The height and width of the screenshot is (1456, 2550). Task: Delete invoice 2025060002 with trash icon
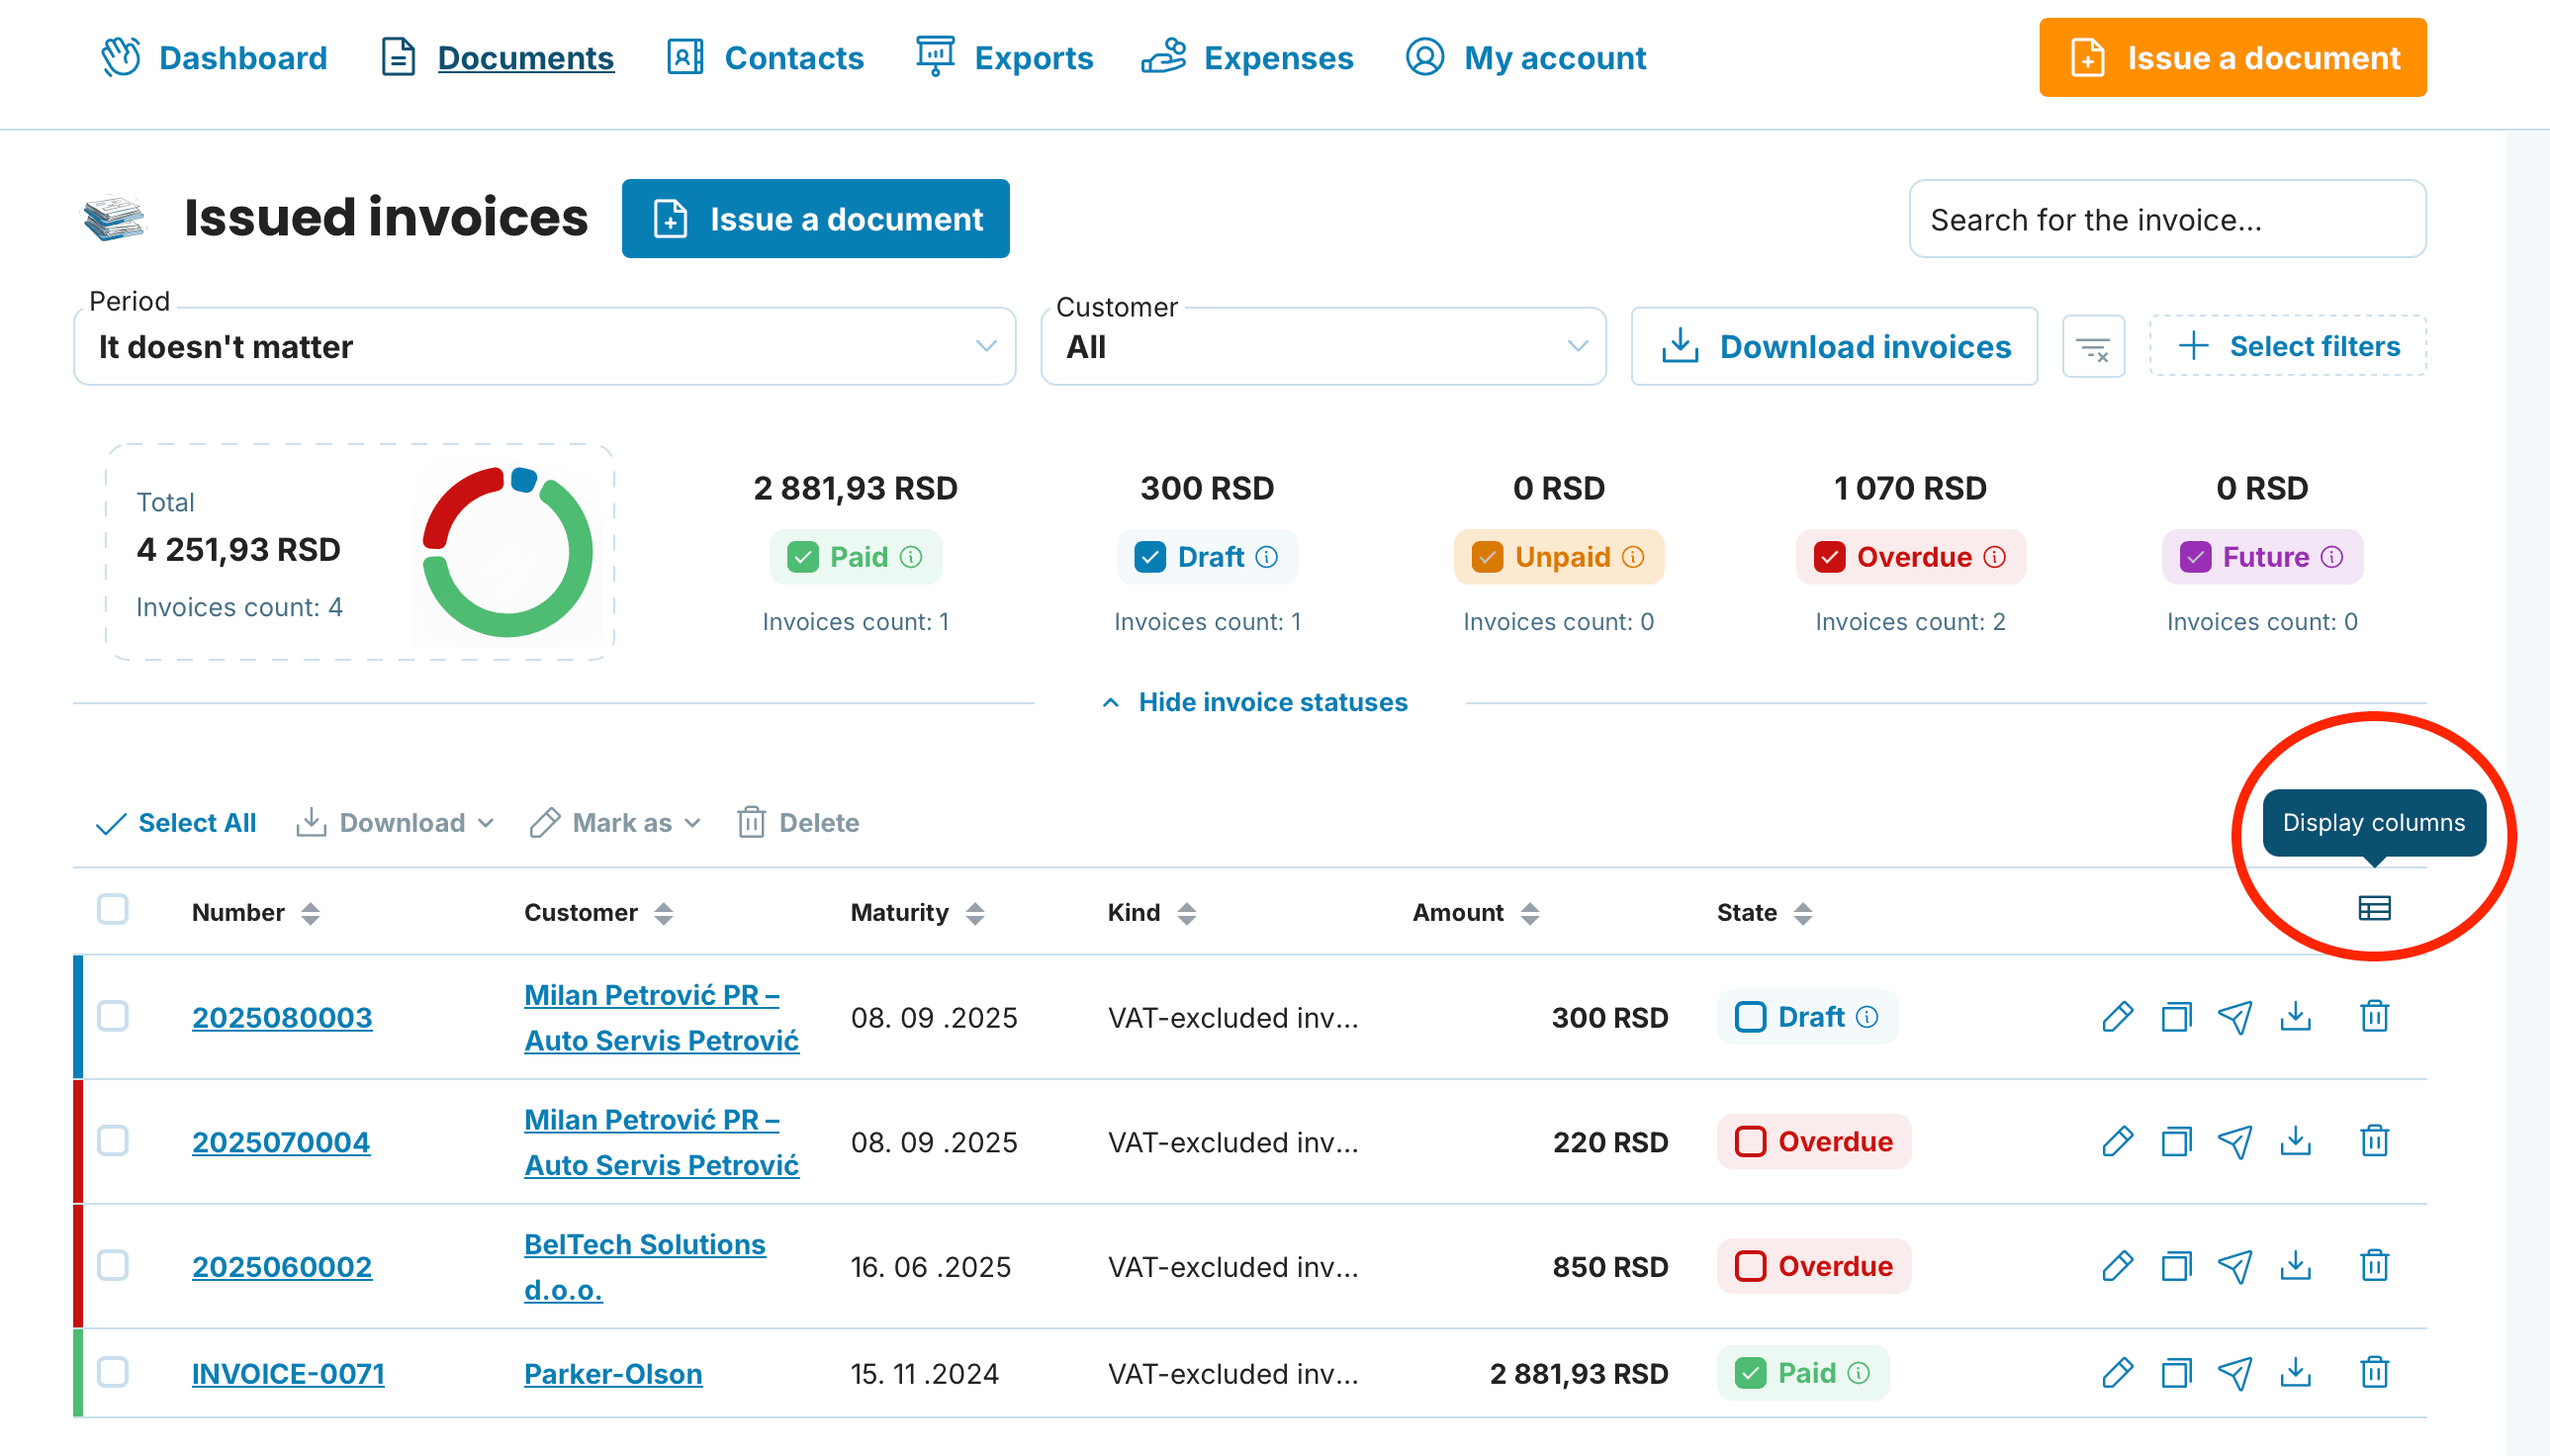click(x=2374, y=1266)
